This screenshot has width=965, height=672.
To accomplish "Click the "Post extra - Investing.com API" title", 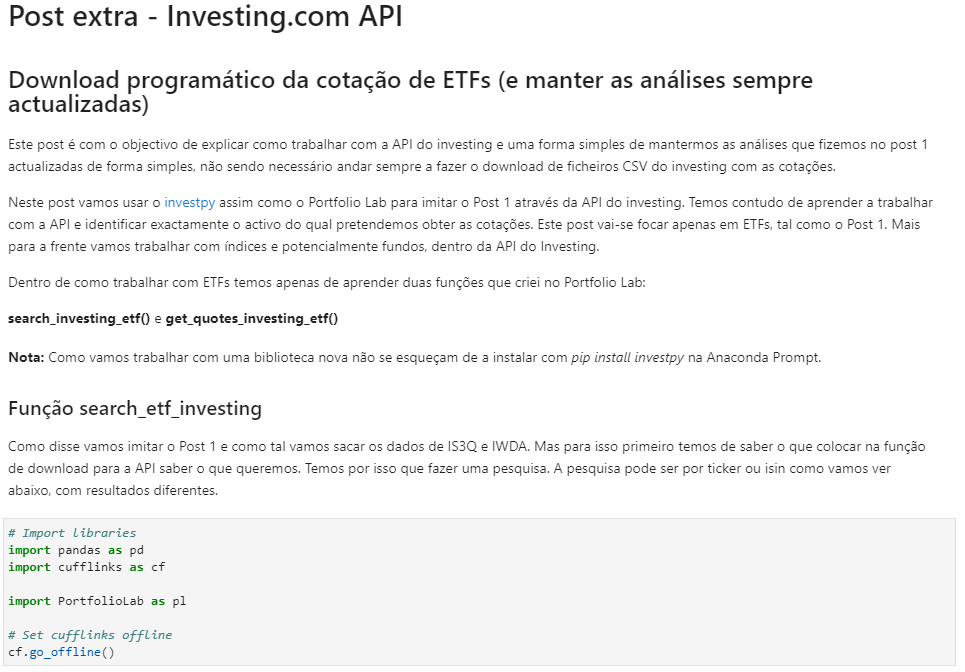I will click(205, 18).
